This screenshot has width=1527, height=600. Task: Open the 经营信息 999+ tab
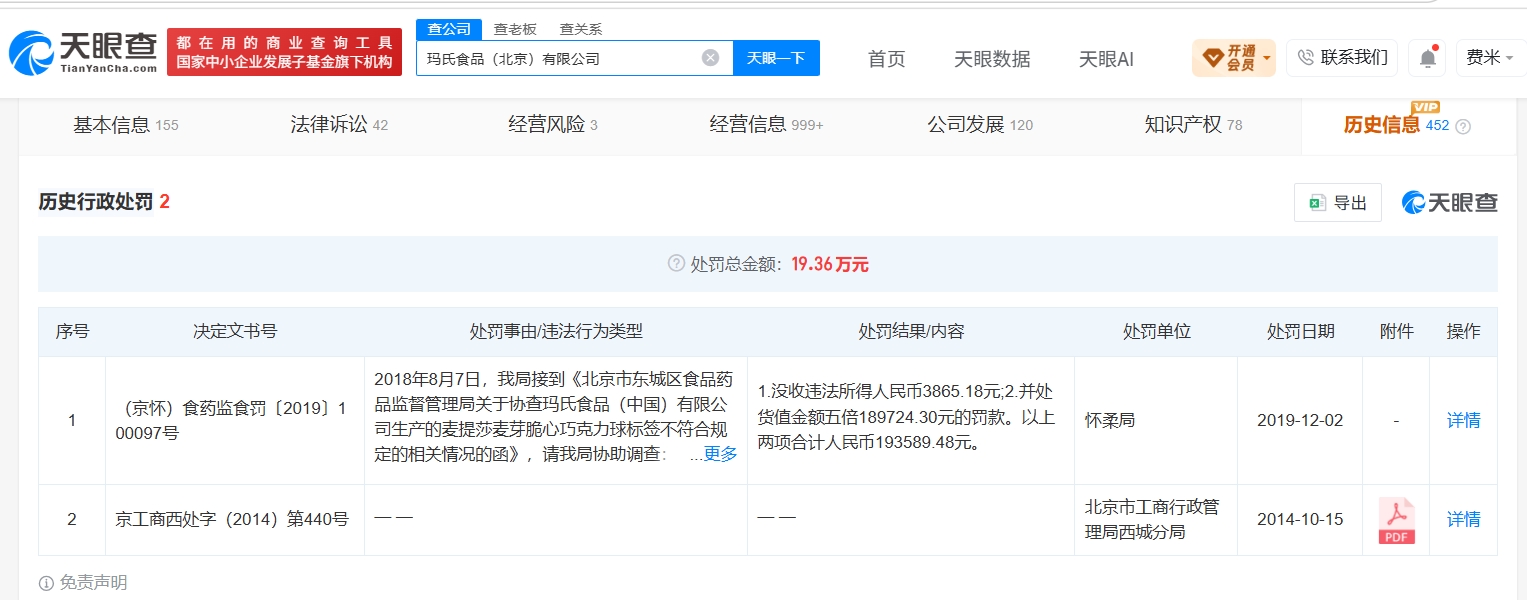point(767,125)
